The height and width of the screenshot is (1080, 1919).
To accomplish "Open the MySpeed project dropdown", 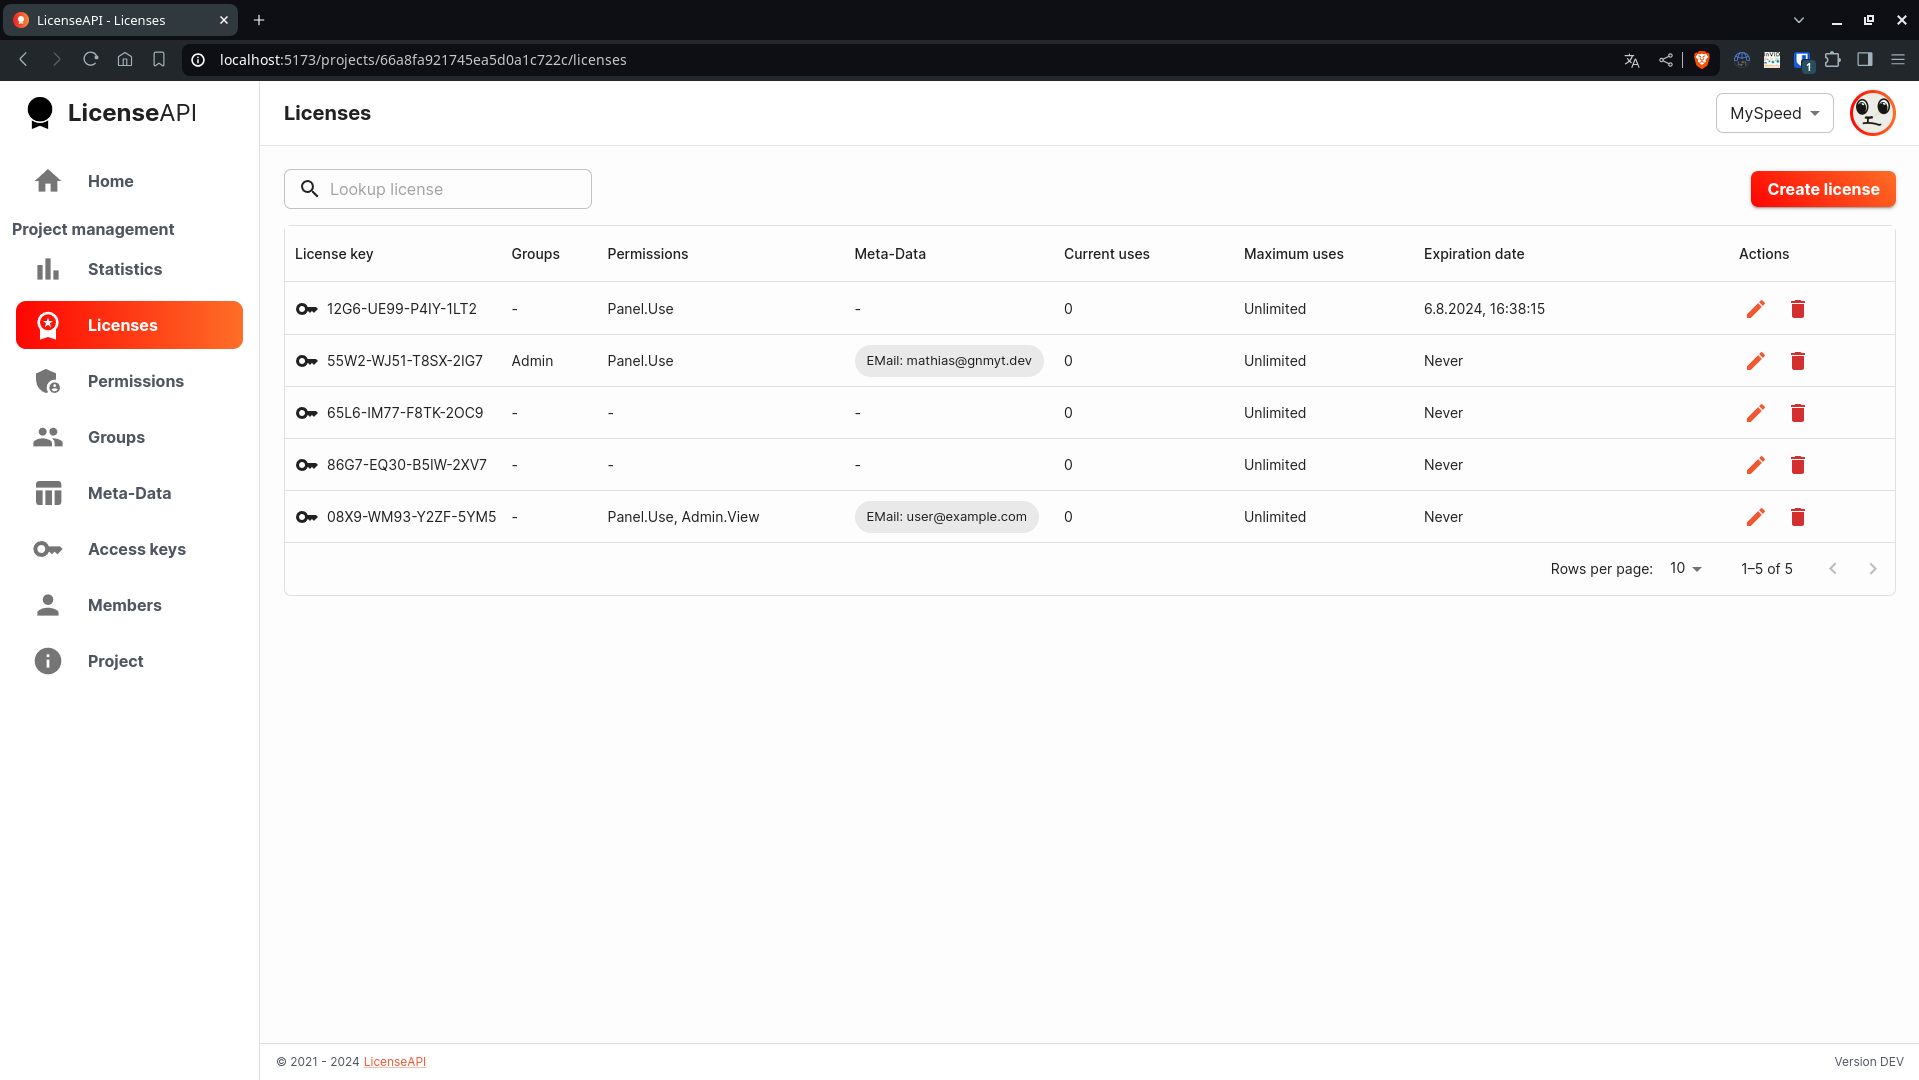I will click(1774, 113).
